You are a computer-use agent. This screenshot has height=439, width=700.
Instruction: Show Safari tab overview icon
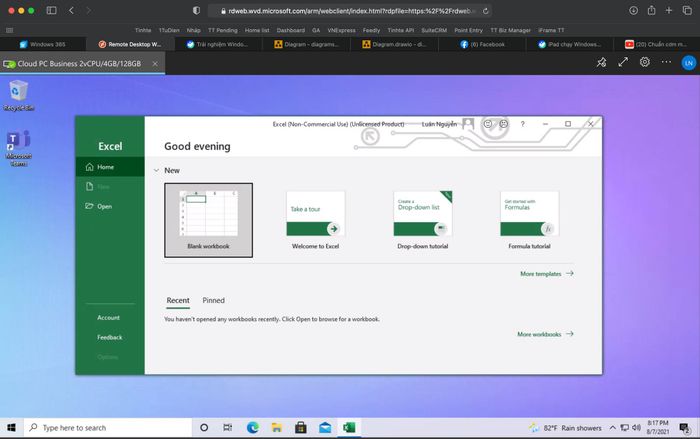click(687, 10)
